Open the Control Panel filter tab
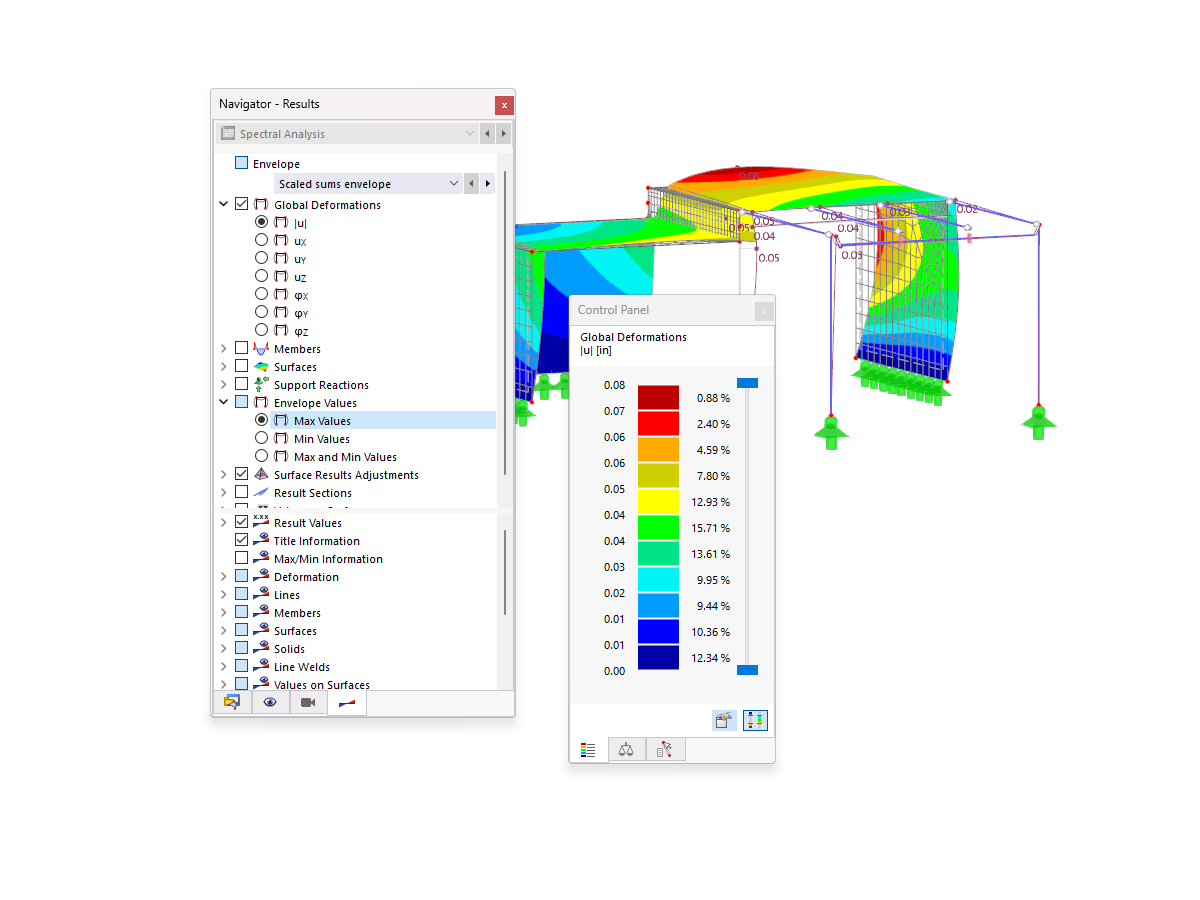1200x900 pixels. click(x=665, y=749)
